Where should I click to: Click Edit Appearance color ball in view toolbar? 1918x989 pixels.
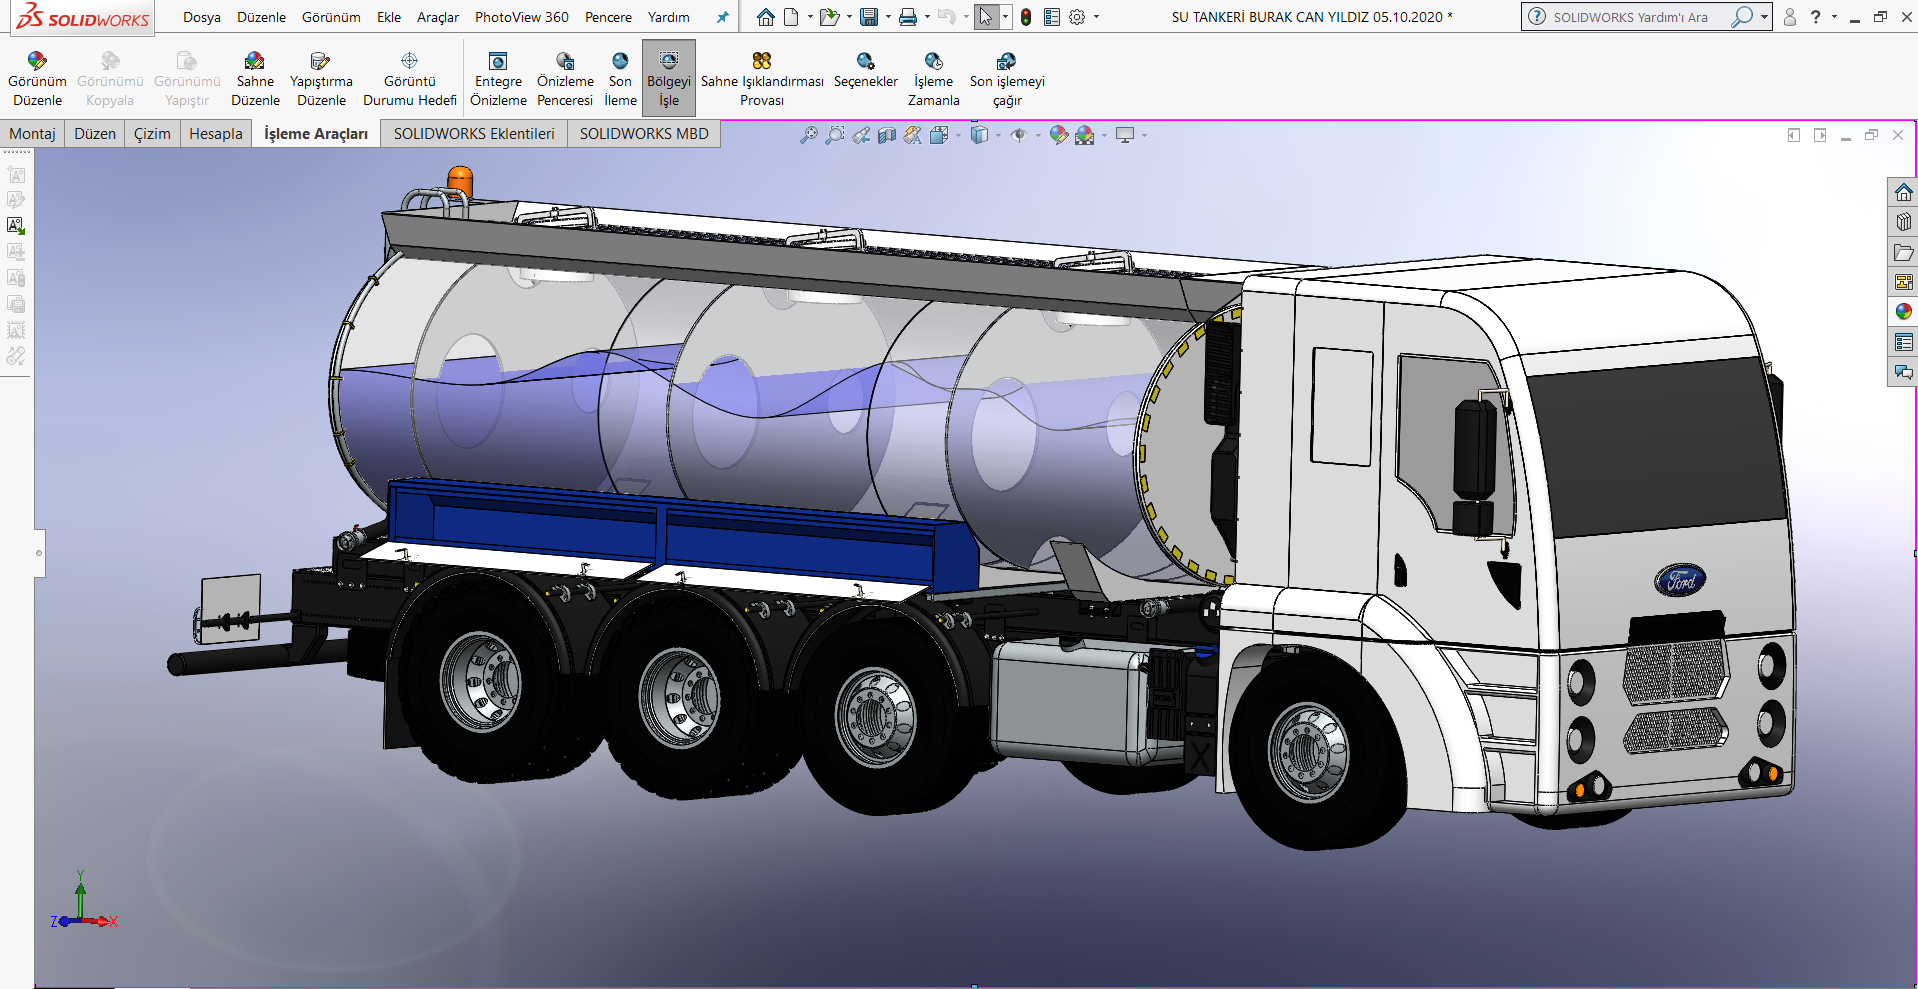click(x=1059, y=135)
